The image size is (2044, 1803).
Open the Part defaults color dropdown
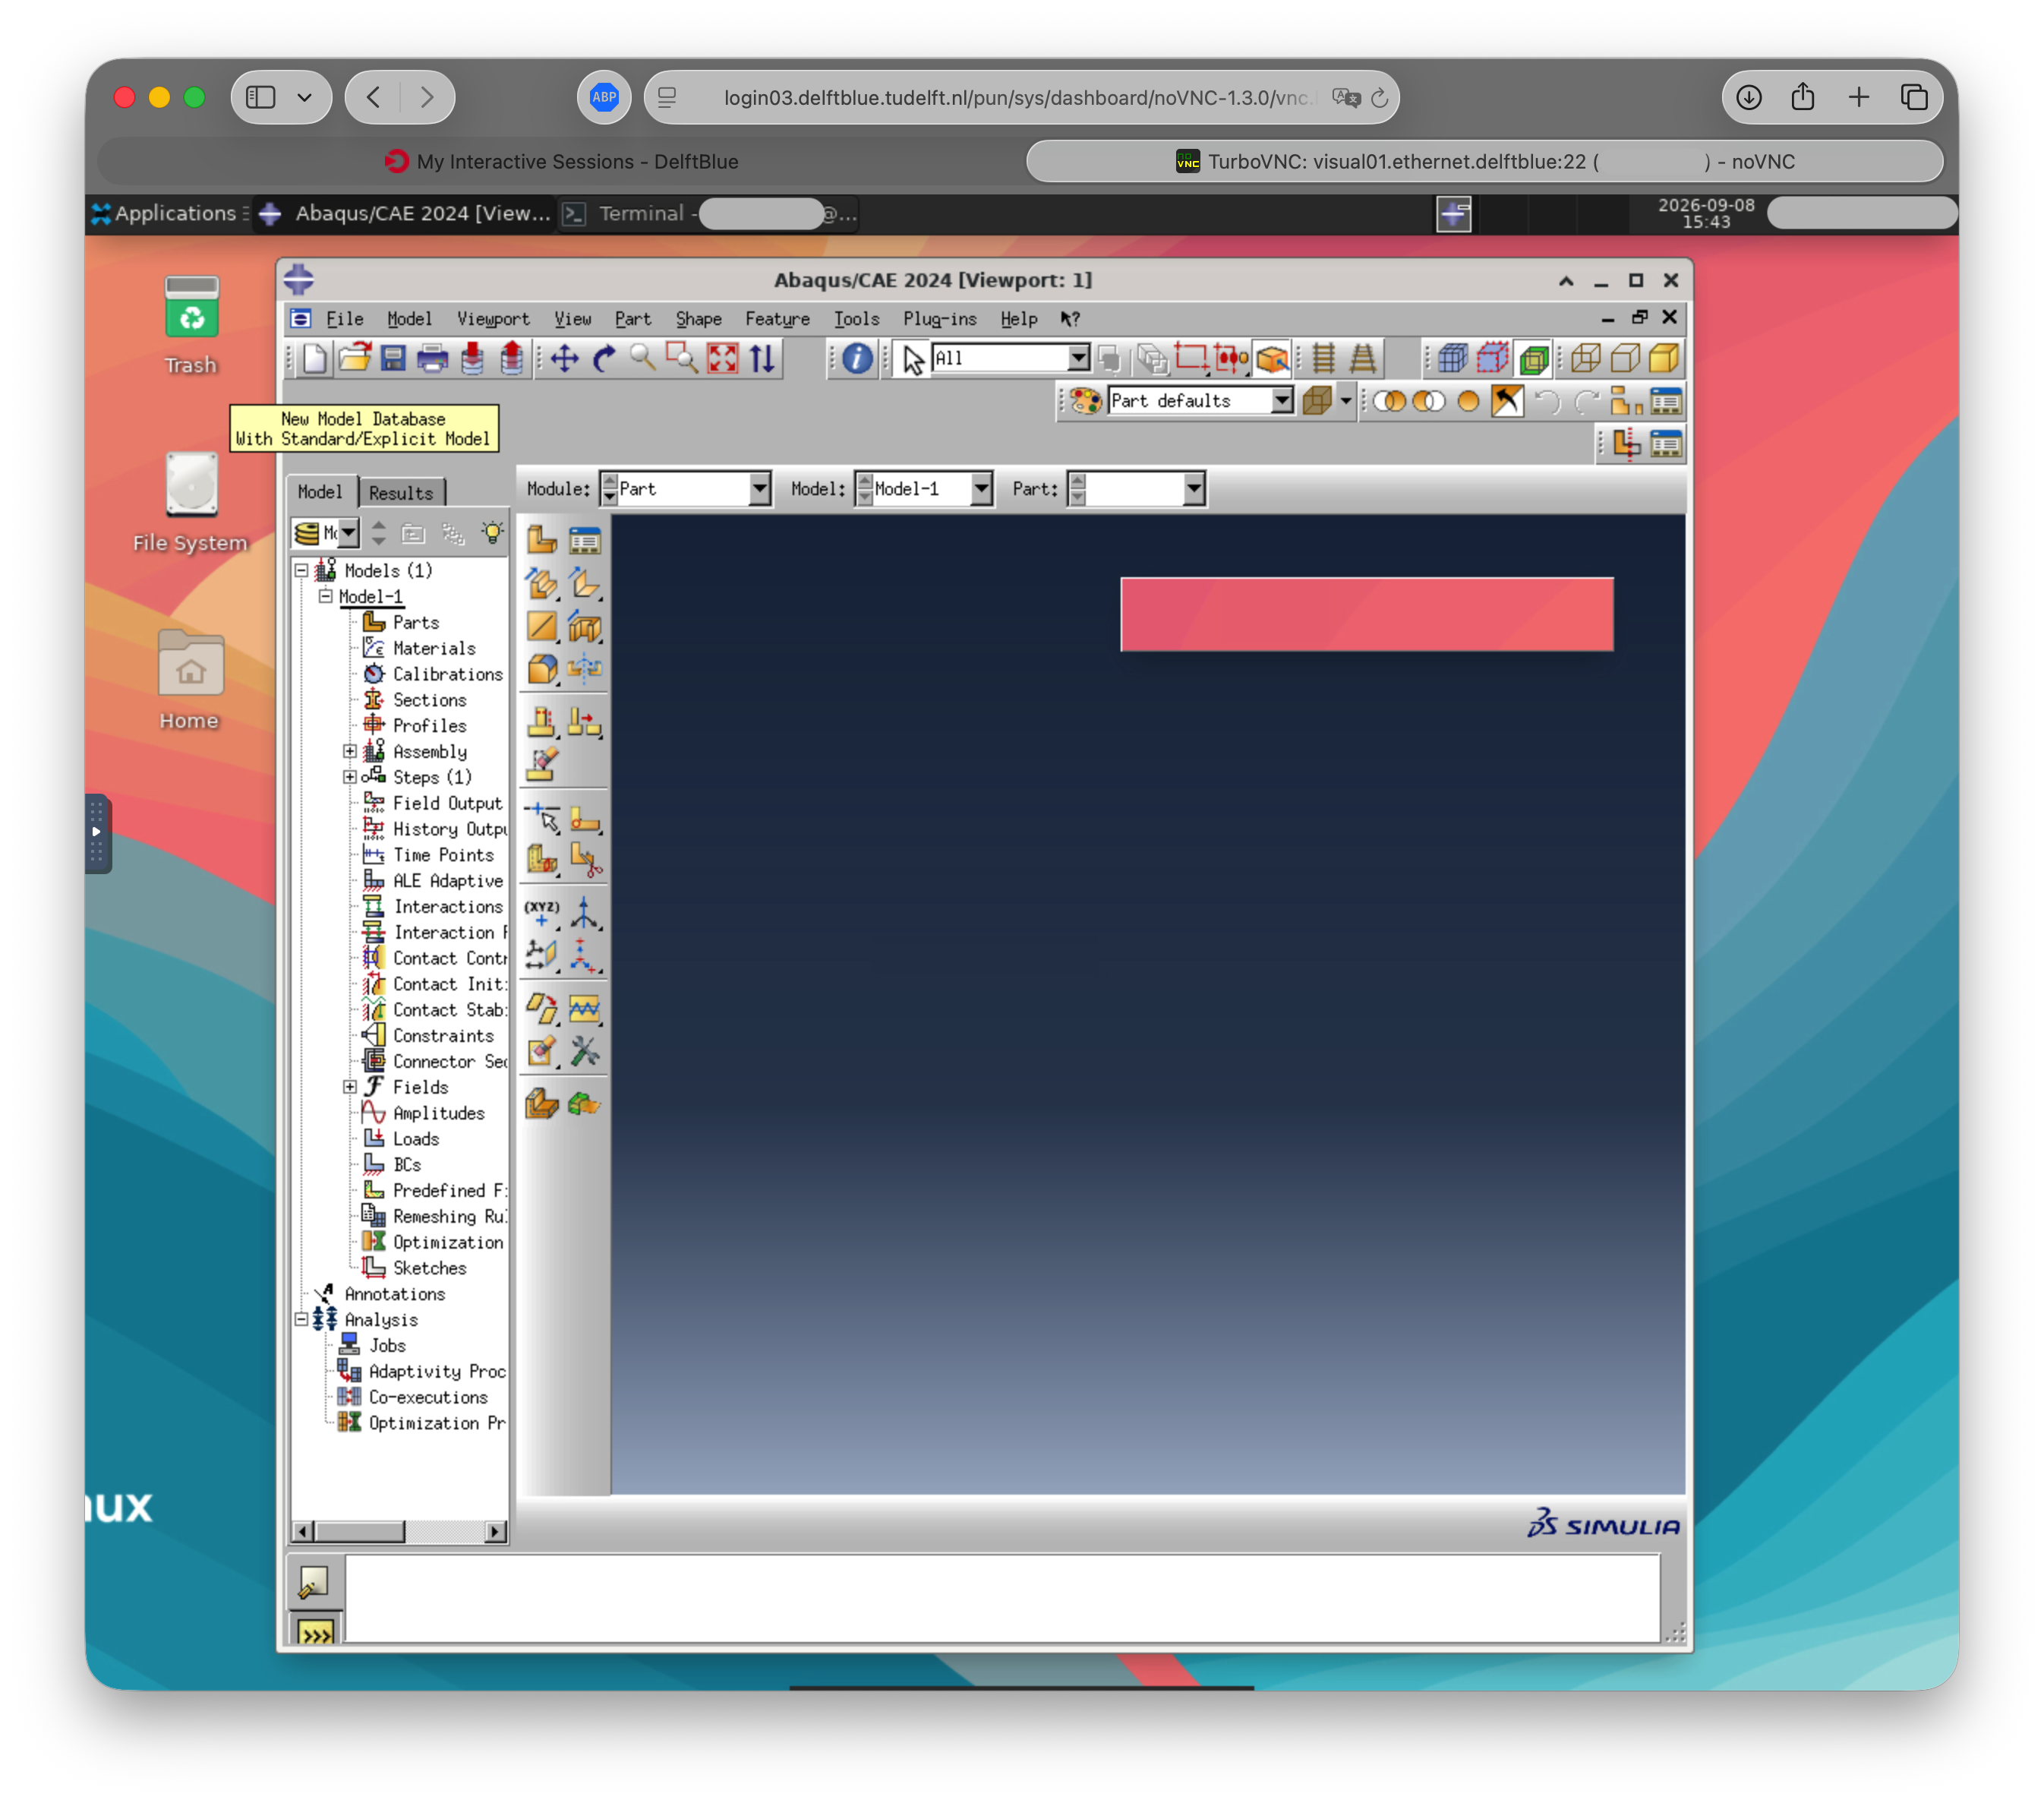tap(1201, 401)
